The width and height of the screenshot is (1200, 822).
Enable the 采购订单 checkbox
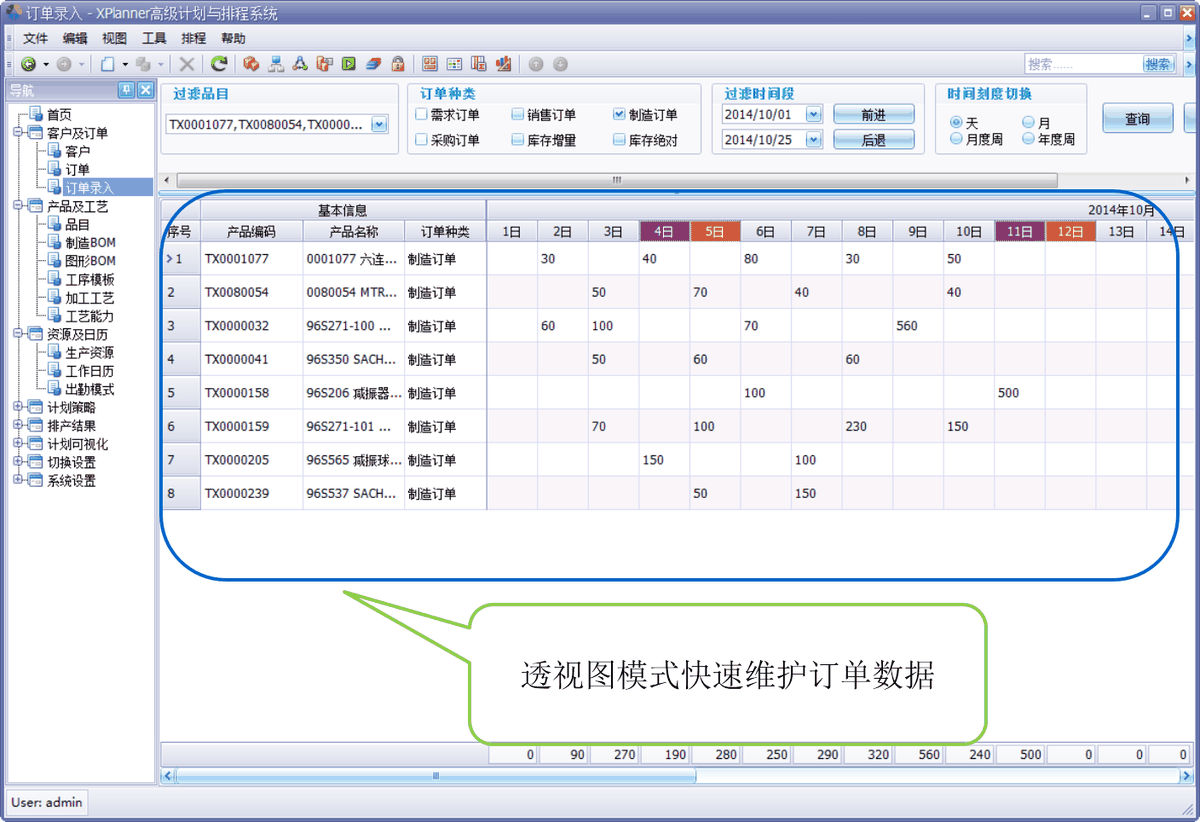click(421, 140)
